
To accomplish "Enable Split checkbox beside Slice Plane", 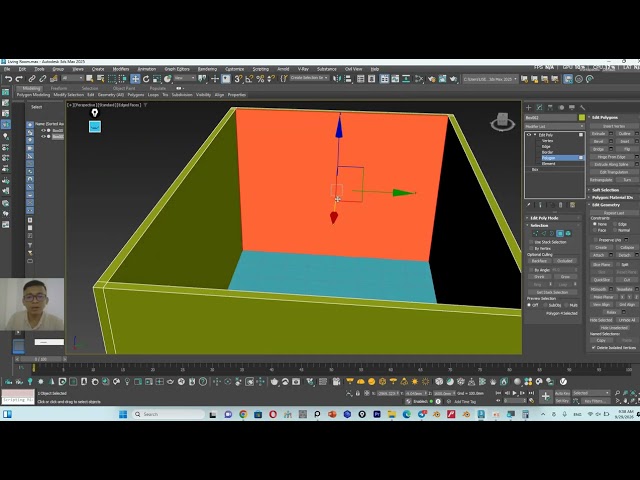I will [x=620, y=264].
